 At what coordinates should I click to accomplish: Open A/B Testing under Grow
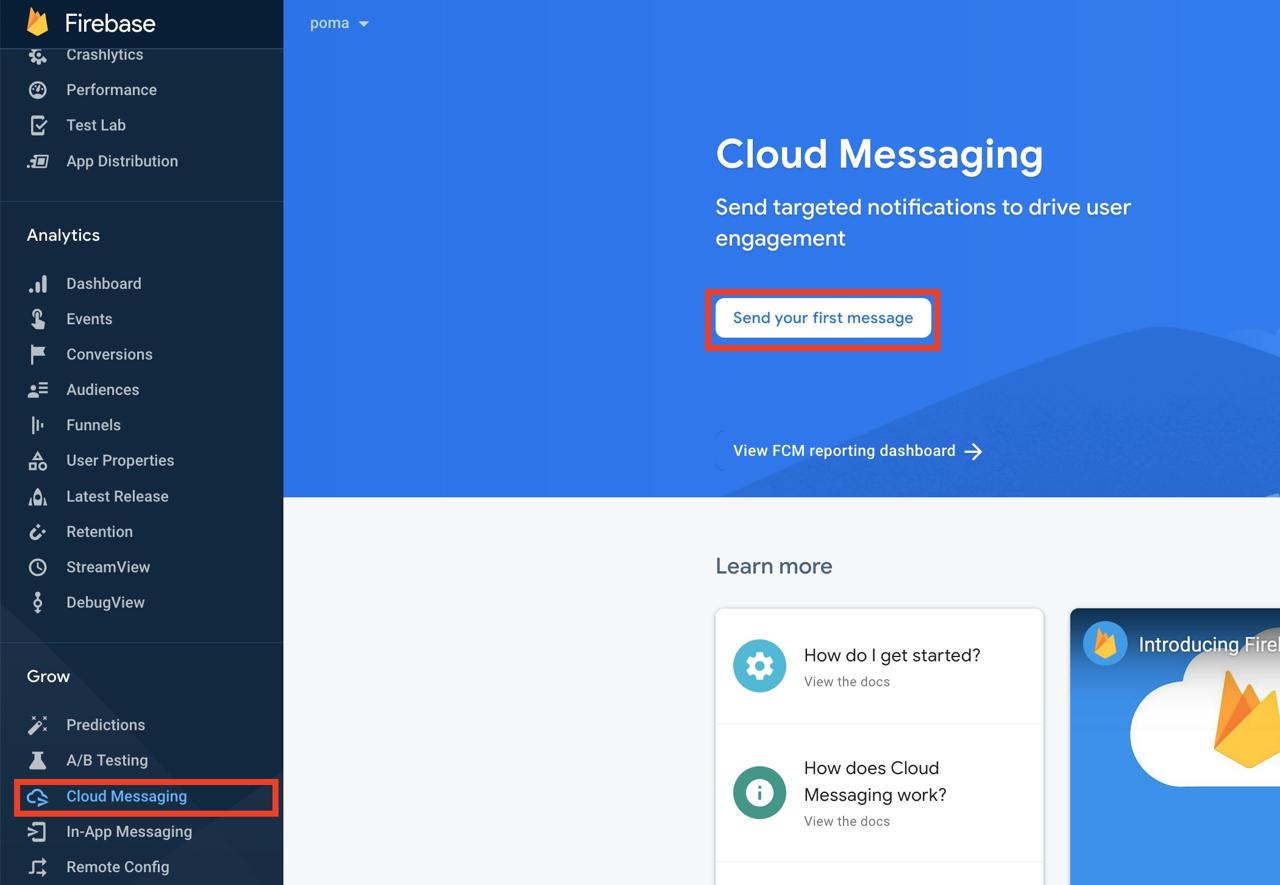(x=107, y=761)
